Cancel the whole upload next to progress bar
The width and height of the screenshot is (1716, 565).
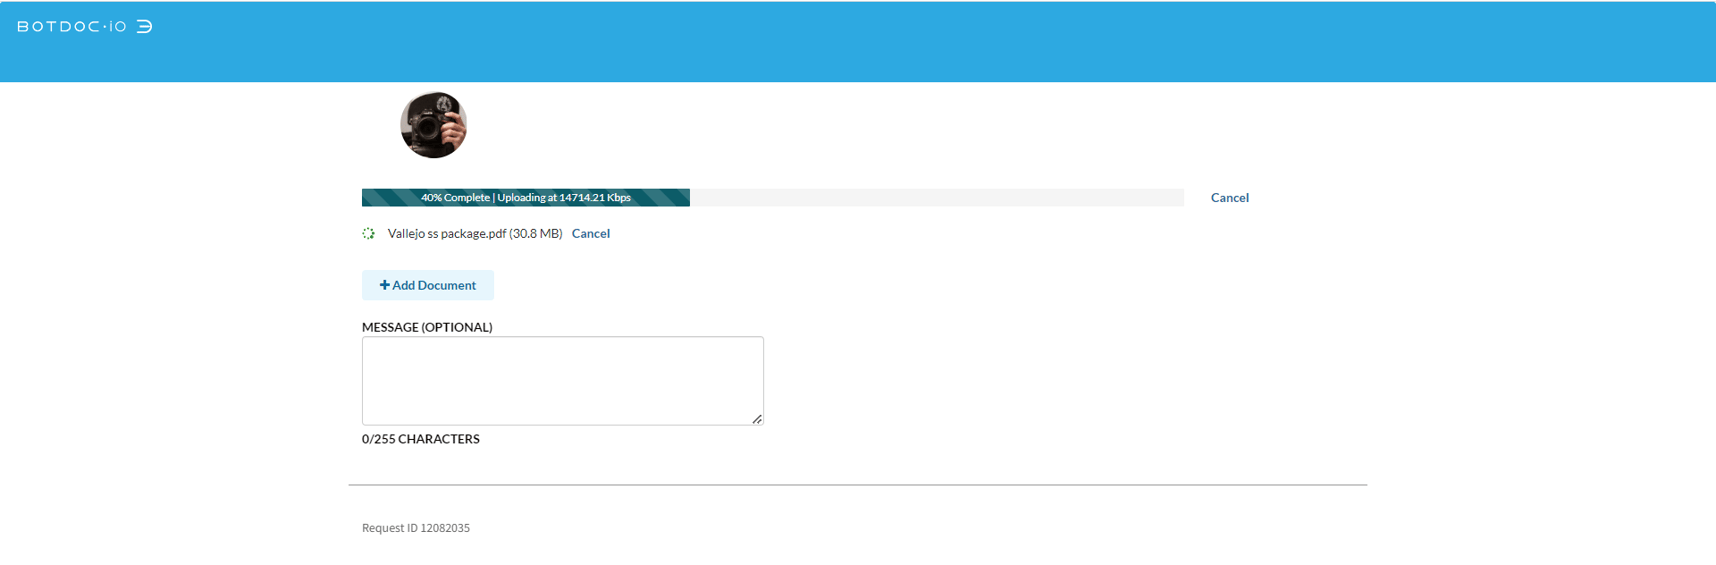pos(1229,198)
